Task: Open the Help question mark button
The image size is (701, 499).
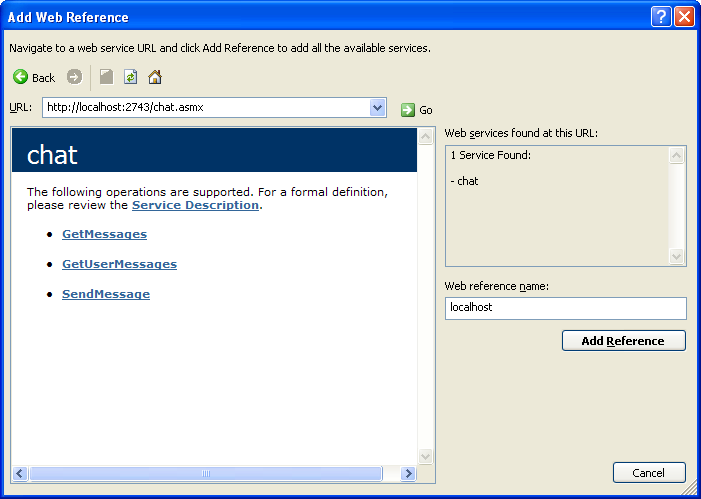Action: coord(660,17)
